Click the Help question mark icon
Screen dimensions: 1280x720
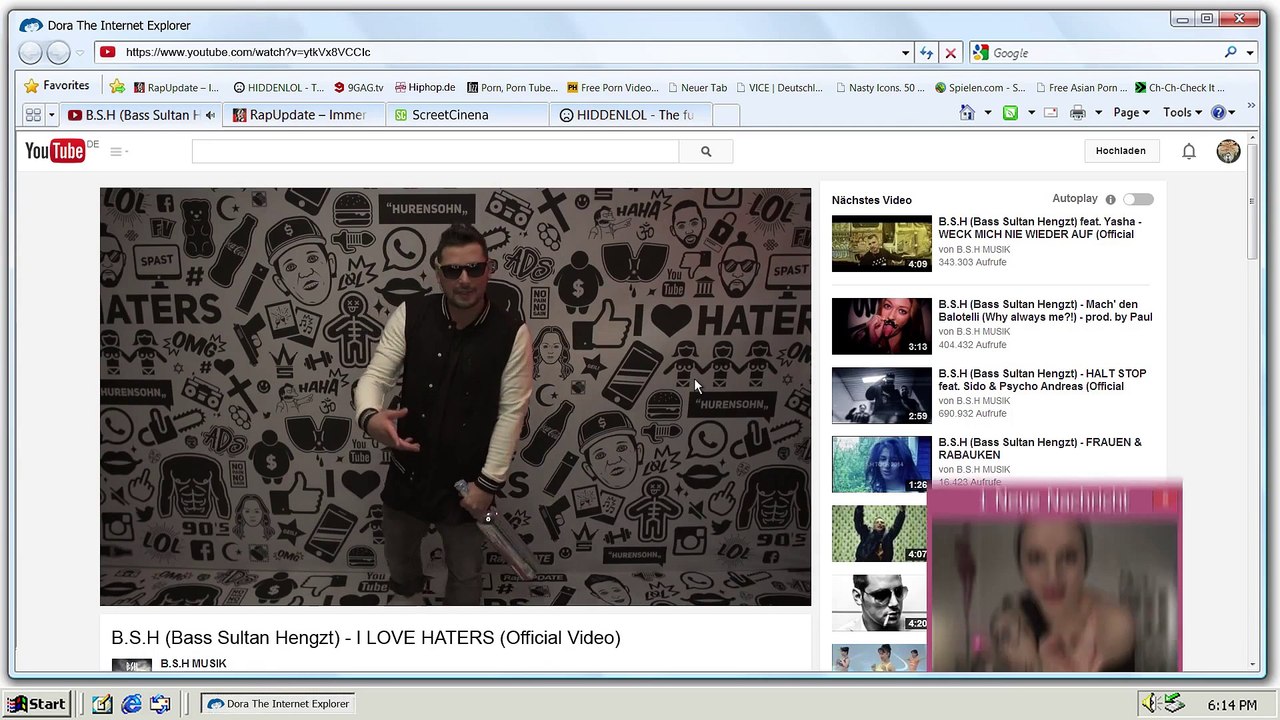(1218, 113)
